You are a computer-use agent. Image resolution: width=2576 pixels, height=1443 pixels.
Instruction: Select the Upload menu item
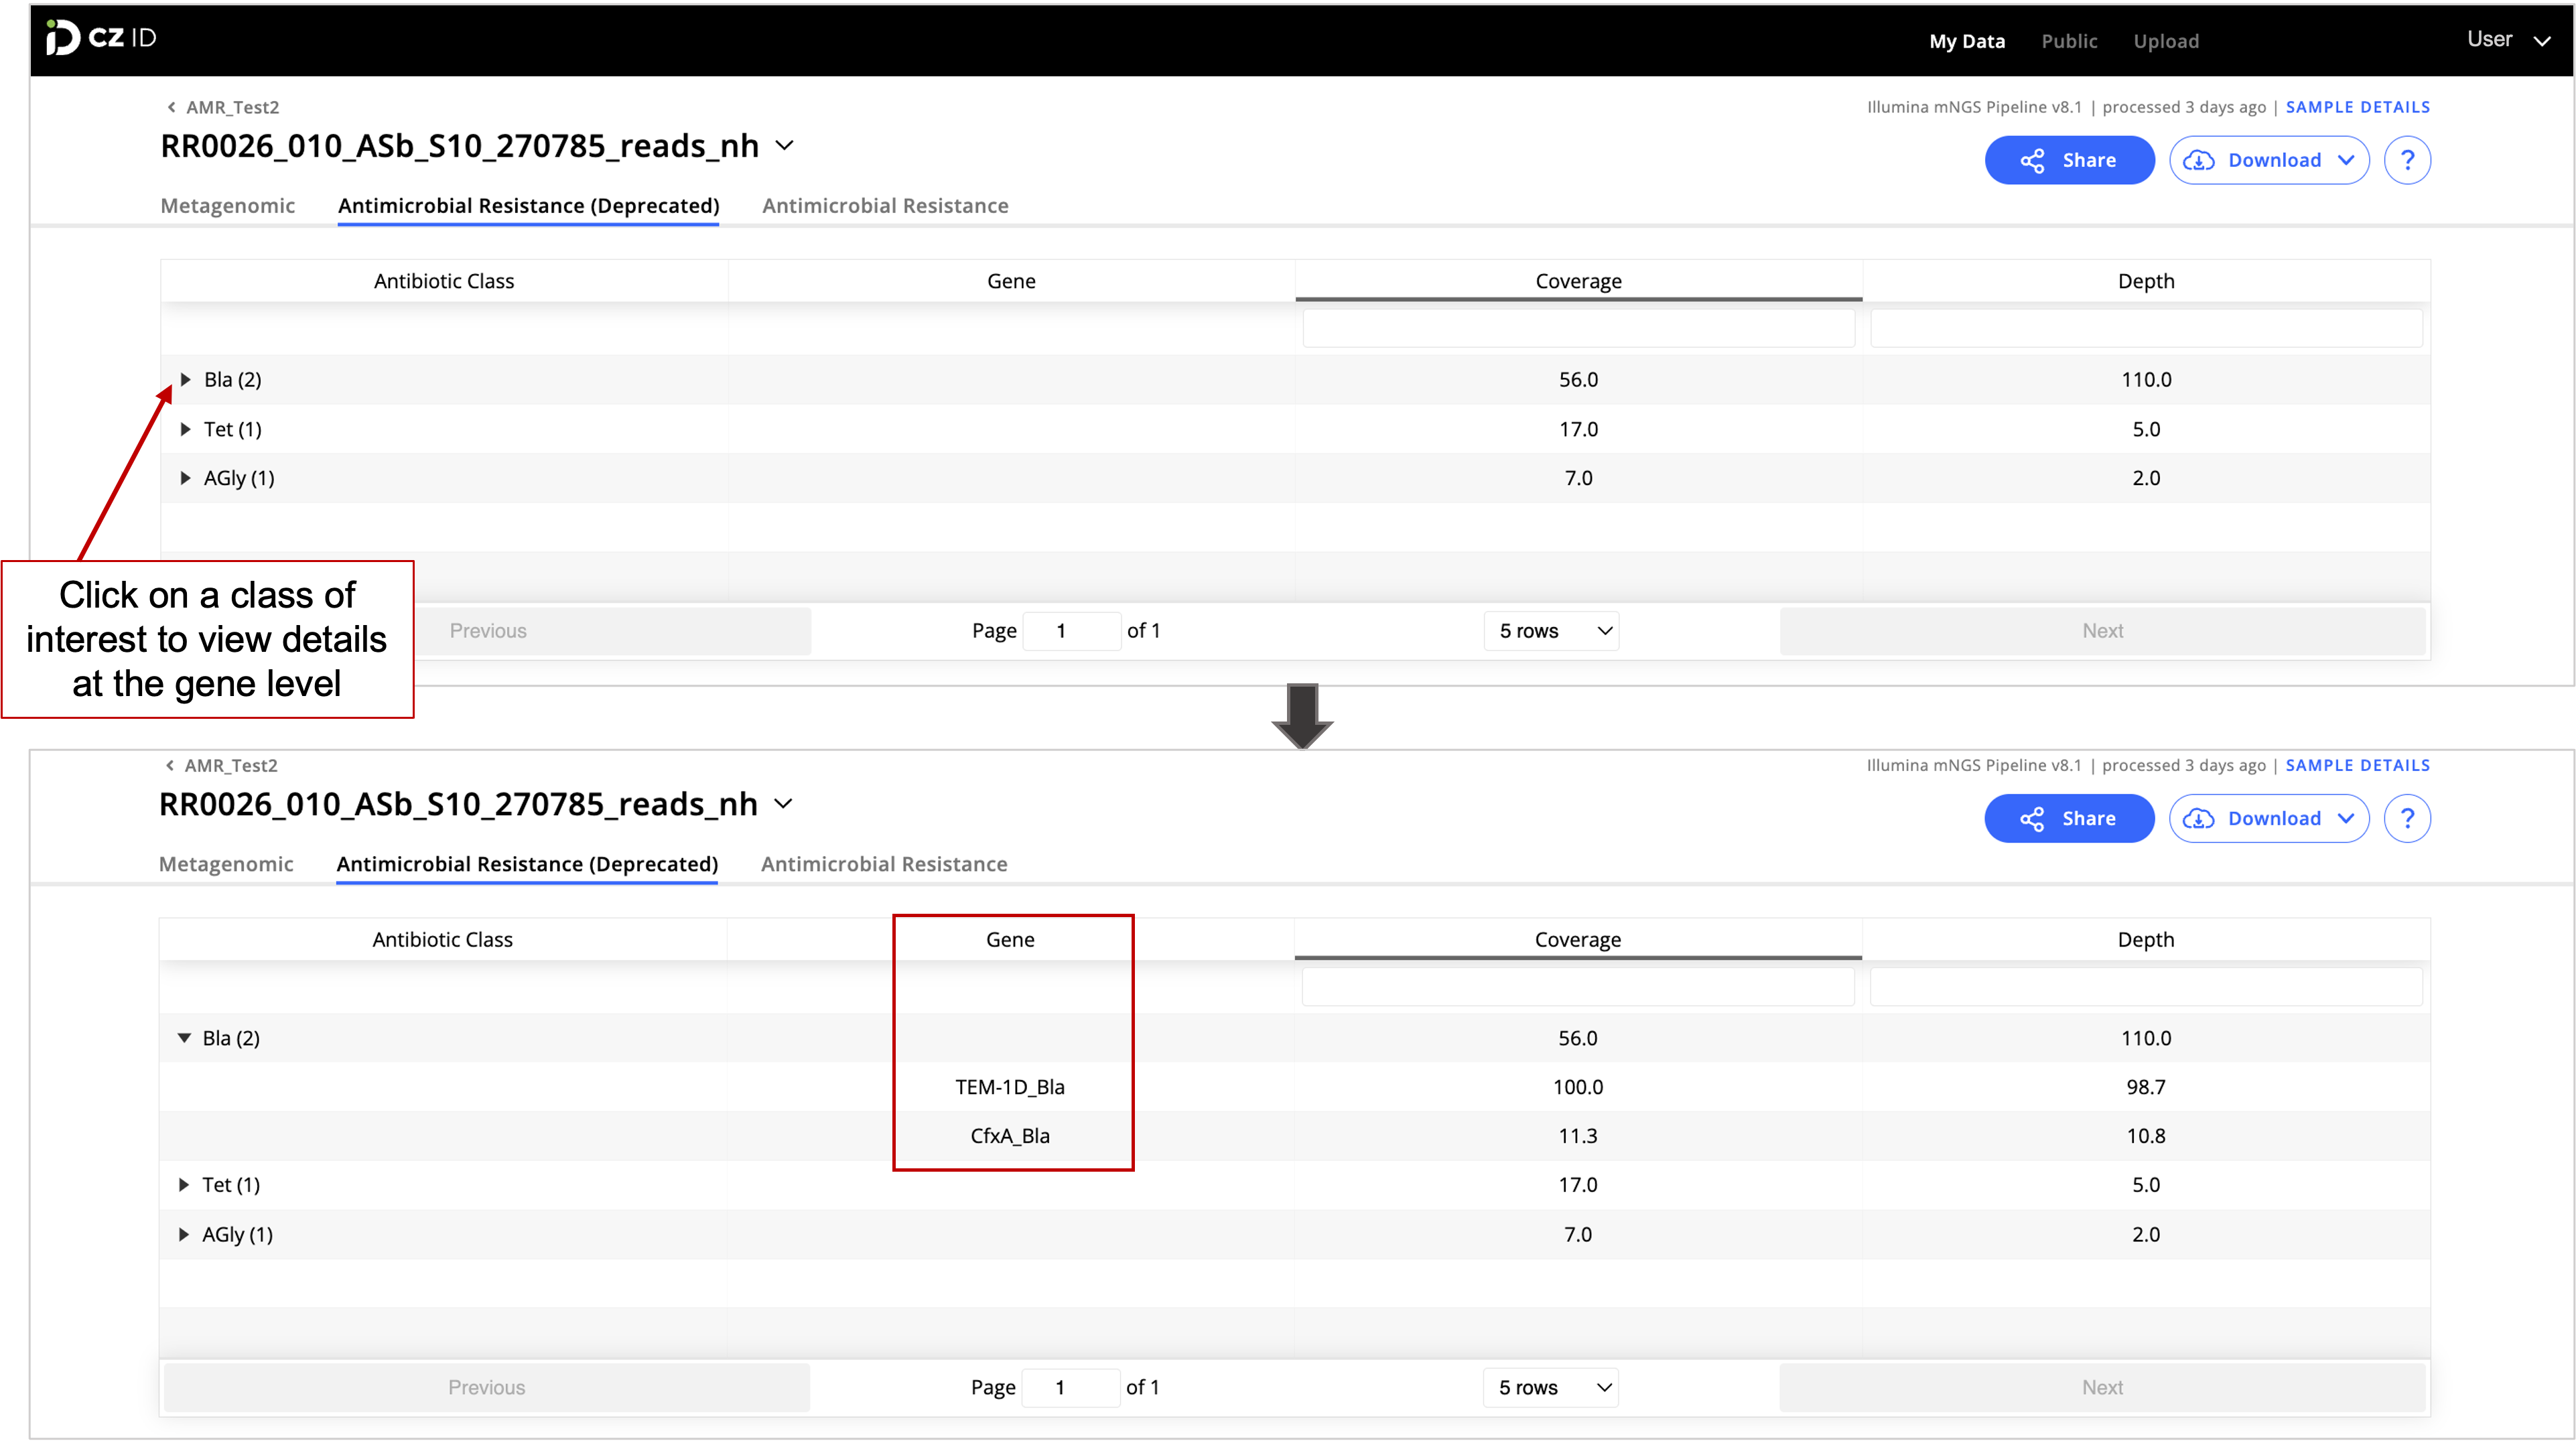click(2166, 41)
